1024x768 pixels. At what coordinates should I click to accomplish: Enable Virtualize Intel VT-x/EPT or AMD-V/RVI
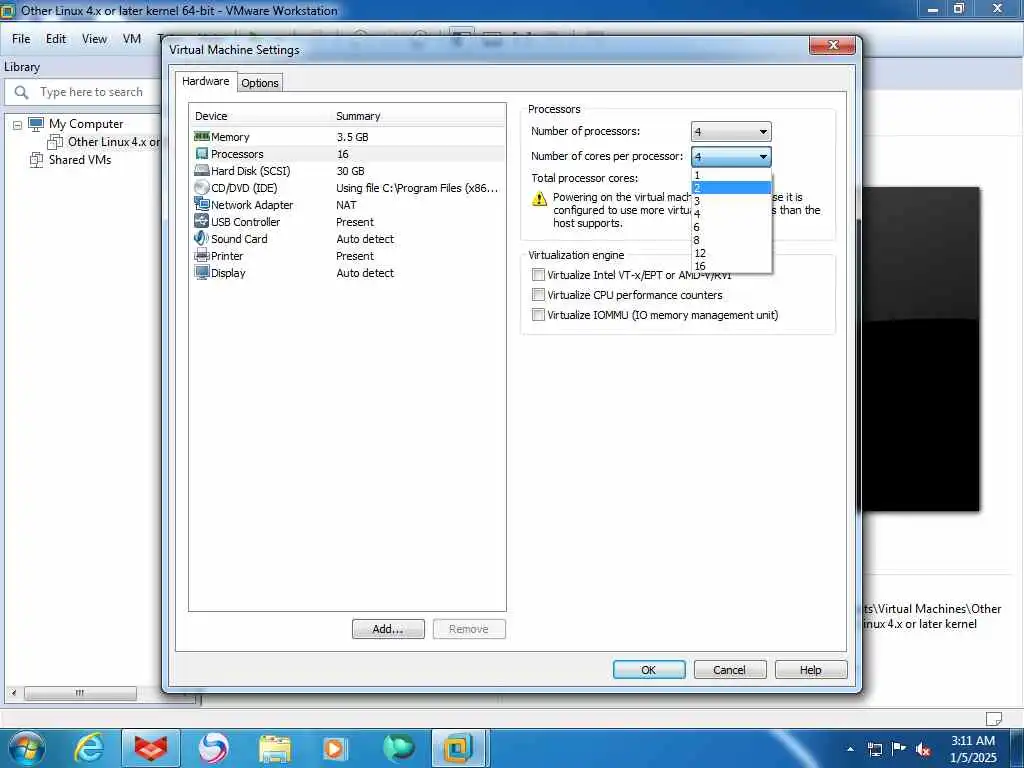tap(538, 274)
